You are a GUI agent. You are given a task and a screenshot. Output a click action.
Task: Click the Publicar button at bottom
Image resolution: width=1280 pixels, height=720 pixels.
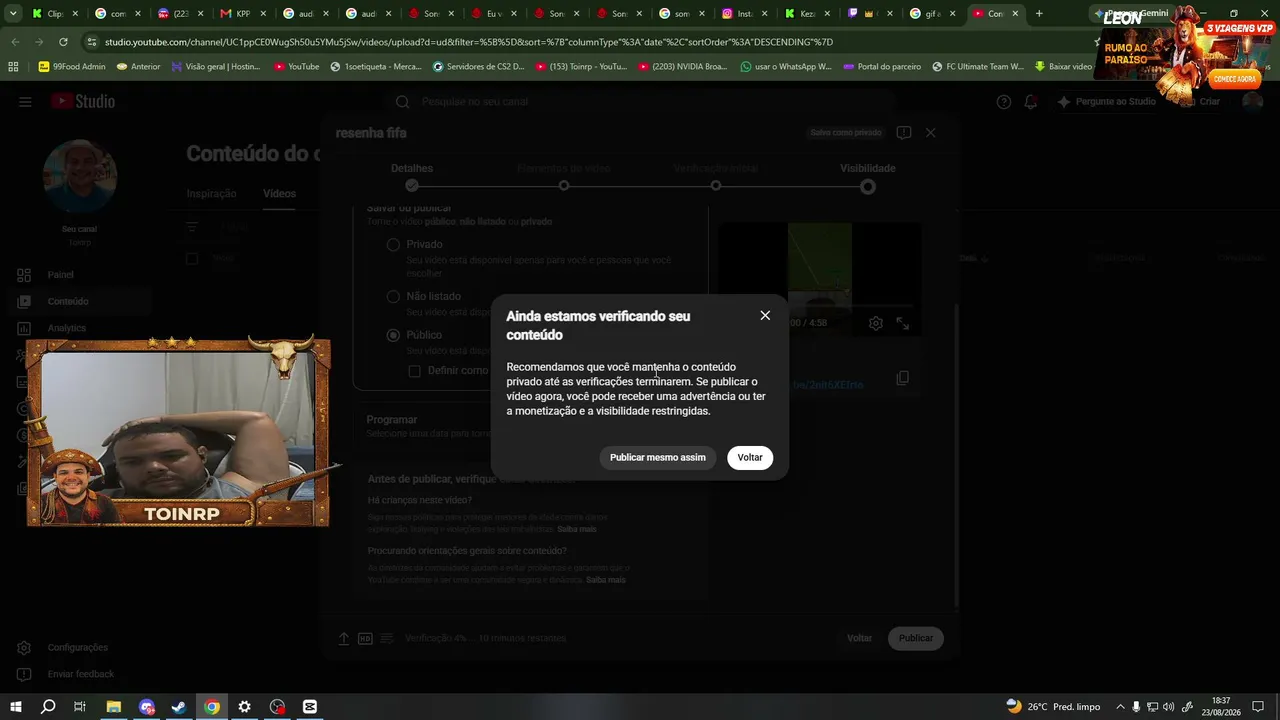coord(916,638)
